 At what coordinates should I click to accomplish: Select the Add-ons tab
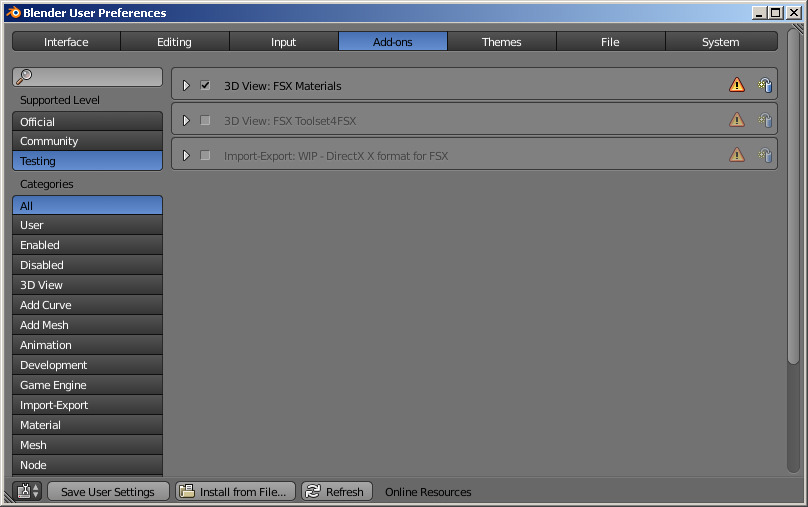click(393, 42)
